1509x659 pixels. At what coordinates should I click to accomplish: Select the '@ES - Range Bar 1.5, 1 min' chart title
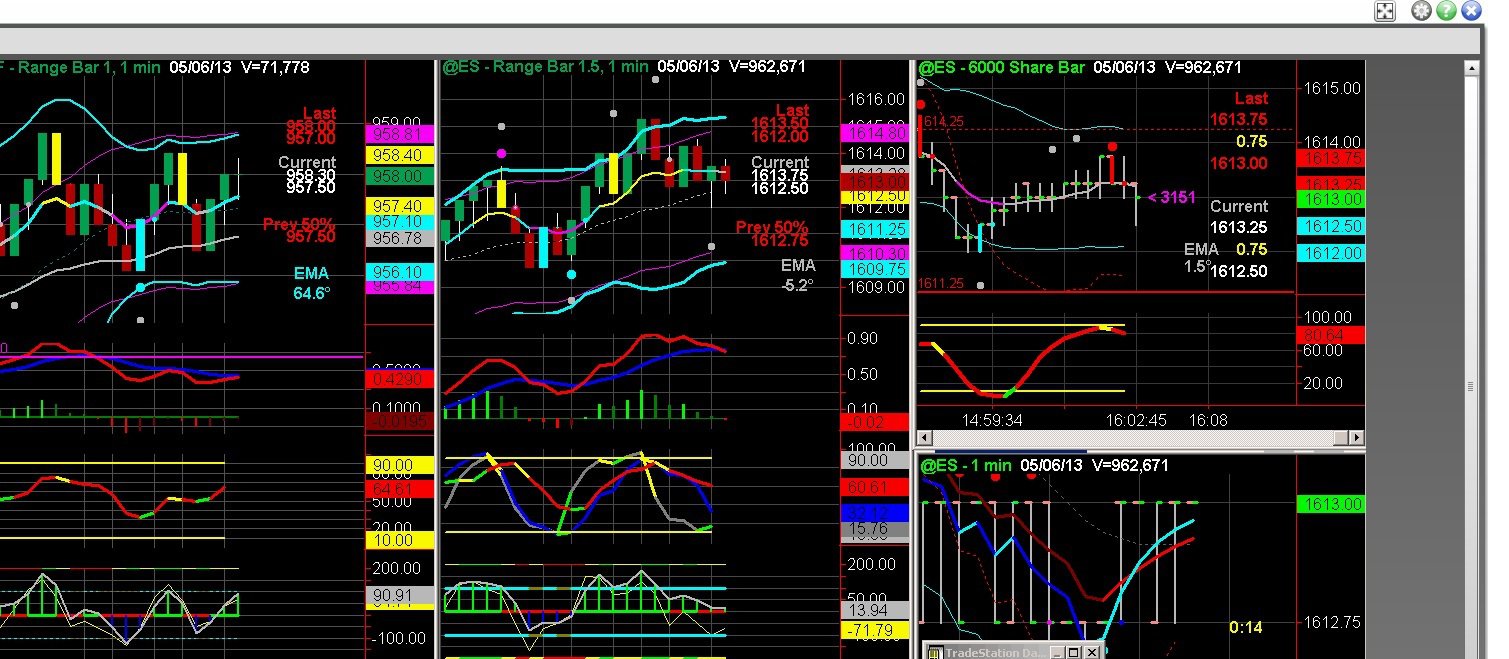tap(545, 67)
